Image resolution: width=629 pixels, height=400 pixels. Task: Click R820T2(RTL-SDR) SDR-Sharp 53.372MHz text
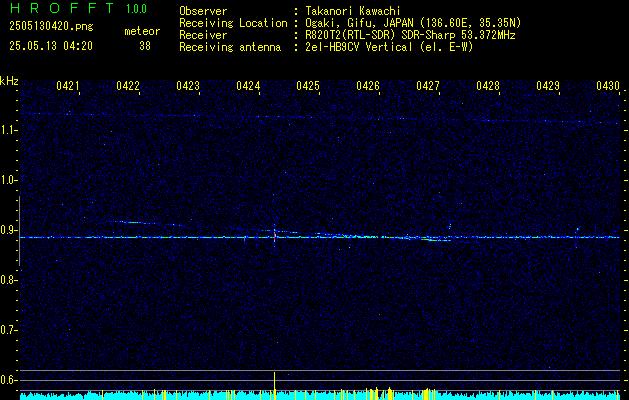click(410, 35)
